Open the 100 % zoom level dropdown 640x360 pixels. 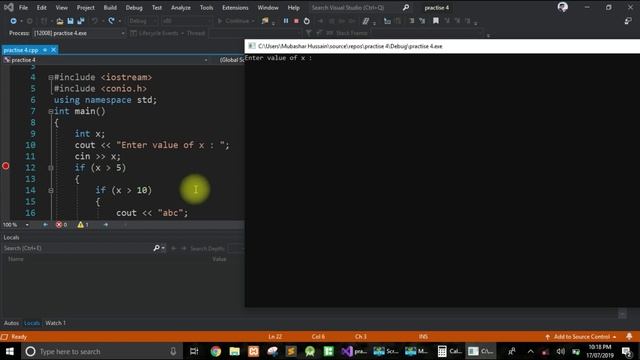[16, 224]
